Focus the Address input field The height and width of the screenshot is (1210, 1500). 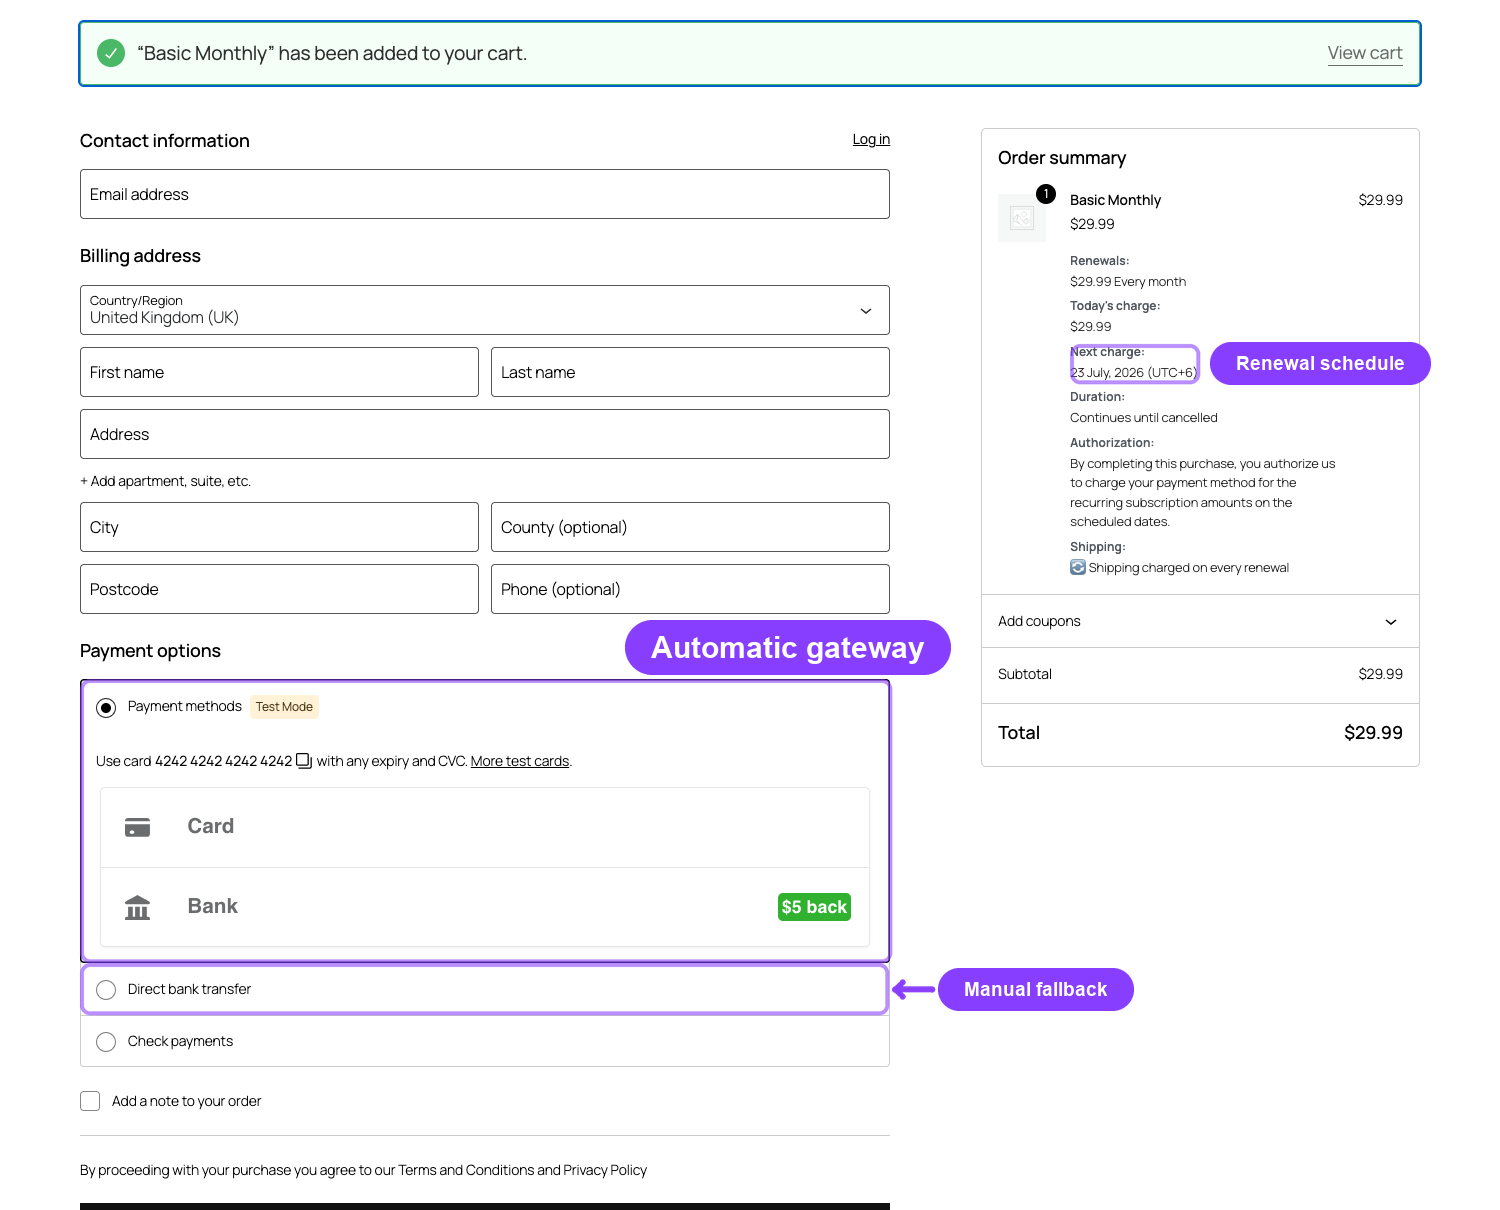coord(485,434)
